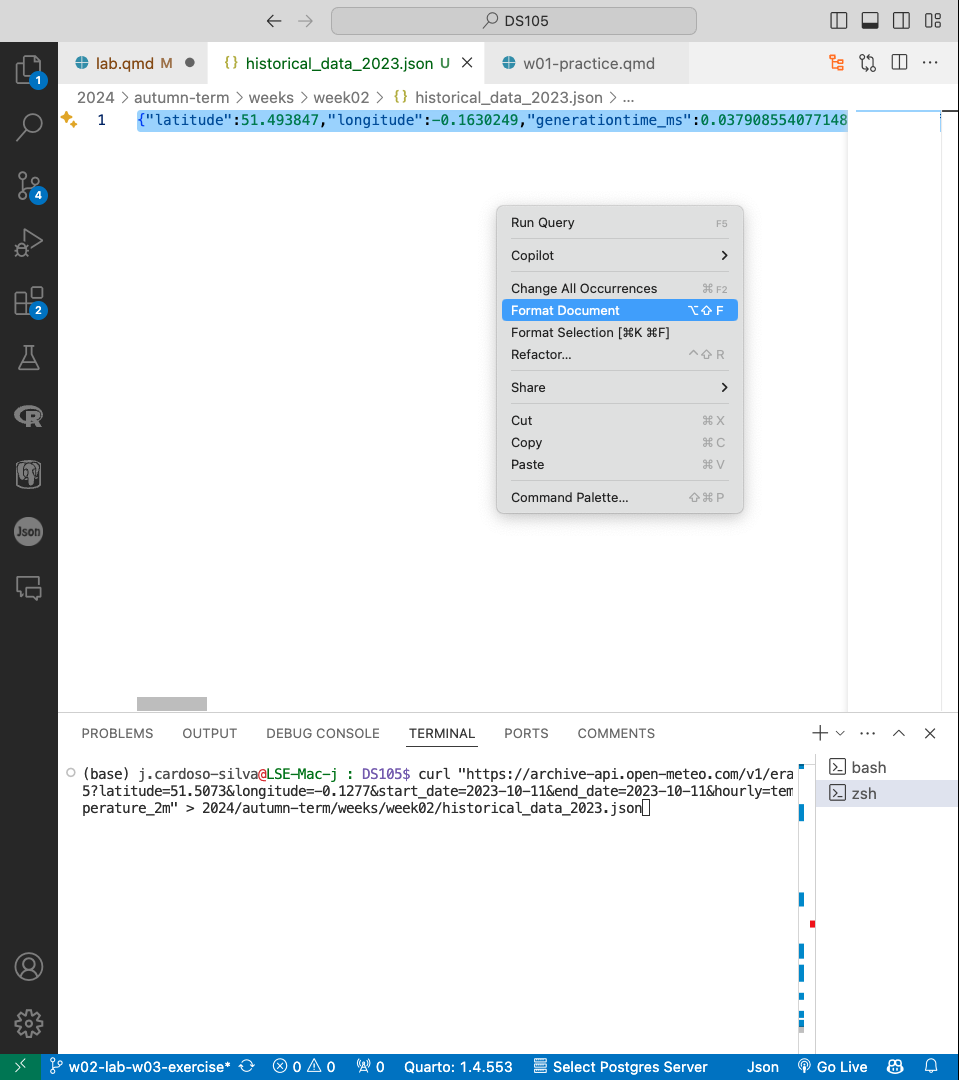Close the terminal panel
The image size is (959, 1080).
click(930, 733)
